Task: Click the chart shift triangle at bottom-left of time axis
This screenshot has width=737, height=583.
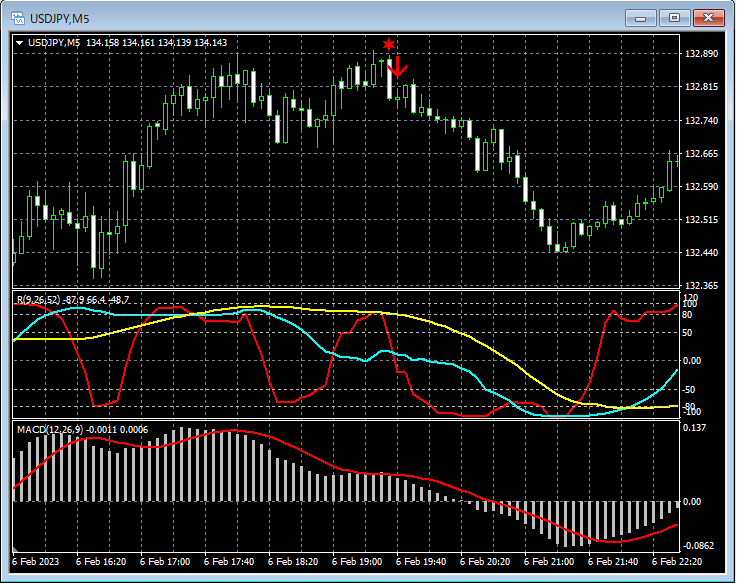Action: (16, 549)
